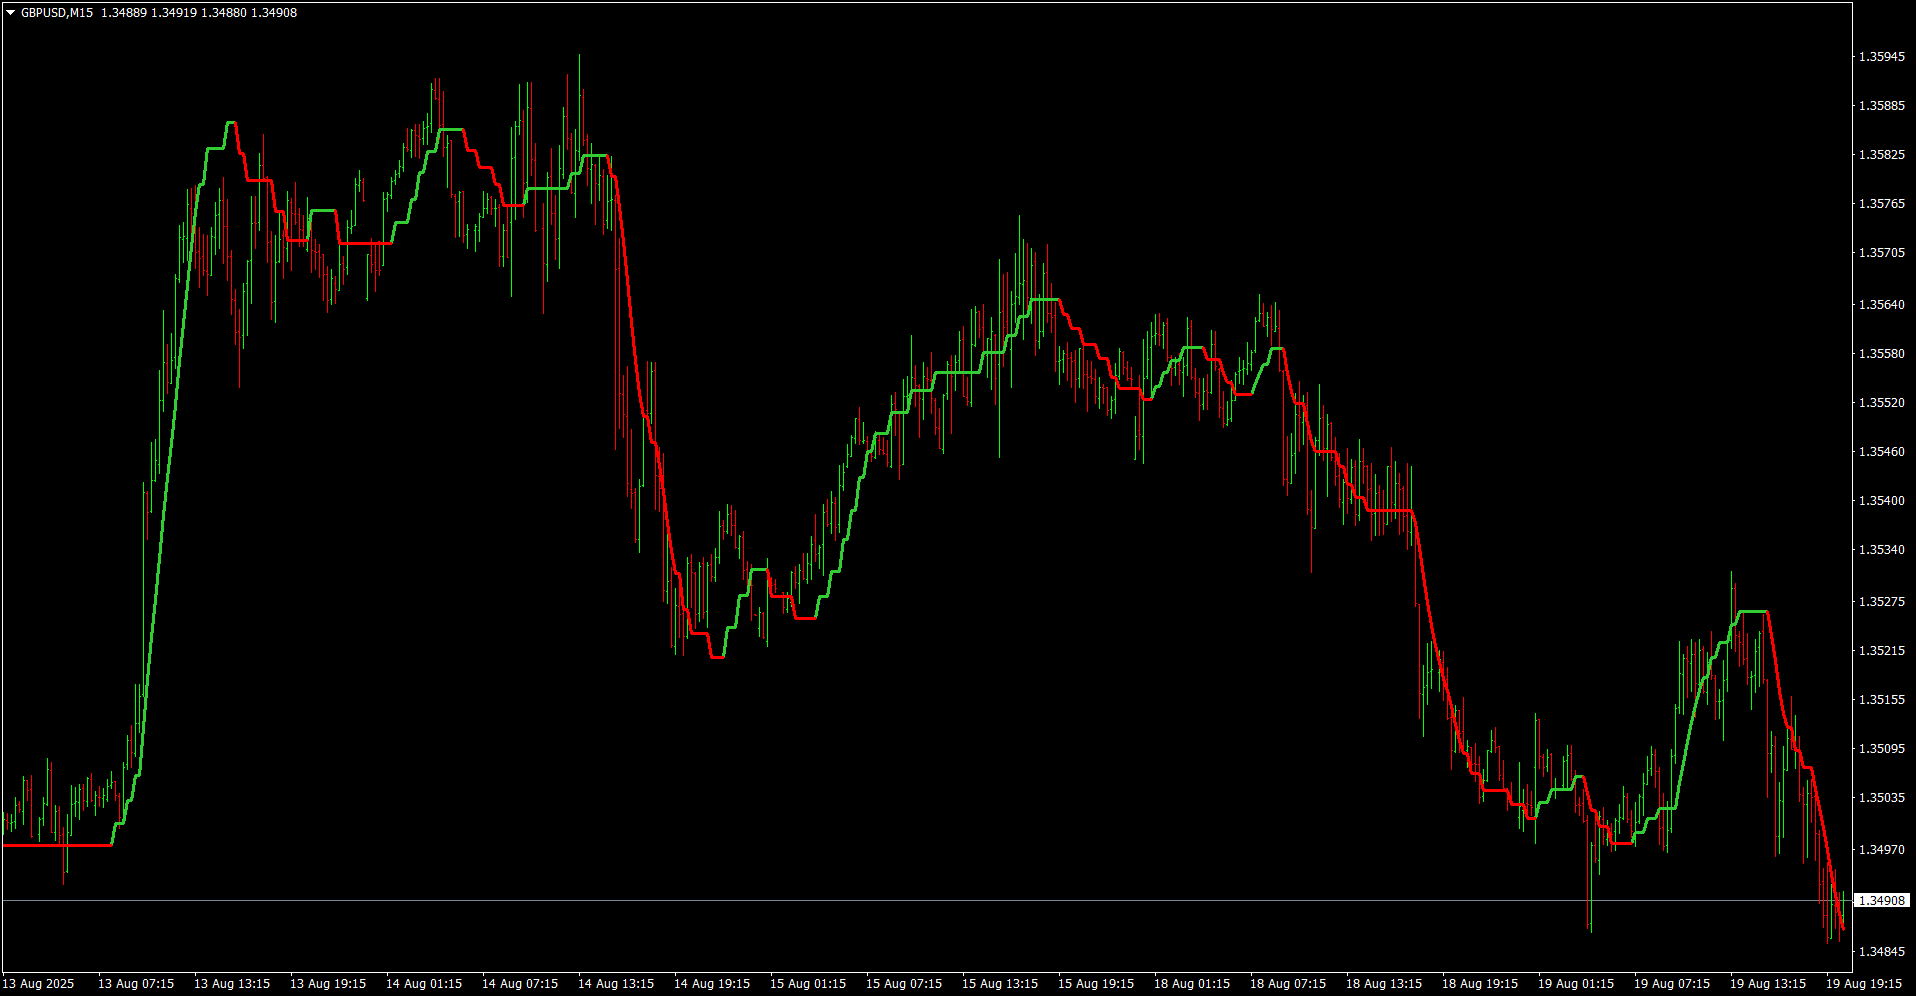
Task: Click the 1.35400 price axis label
Action: click(1881, 501)
